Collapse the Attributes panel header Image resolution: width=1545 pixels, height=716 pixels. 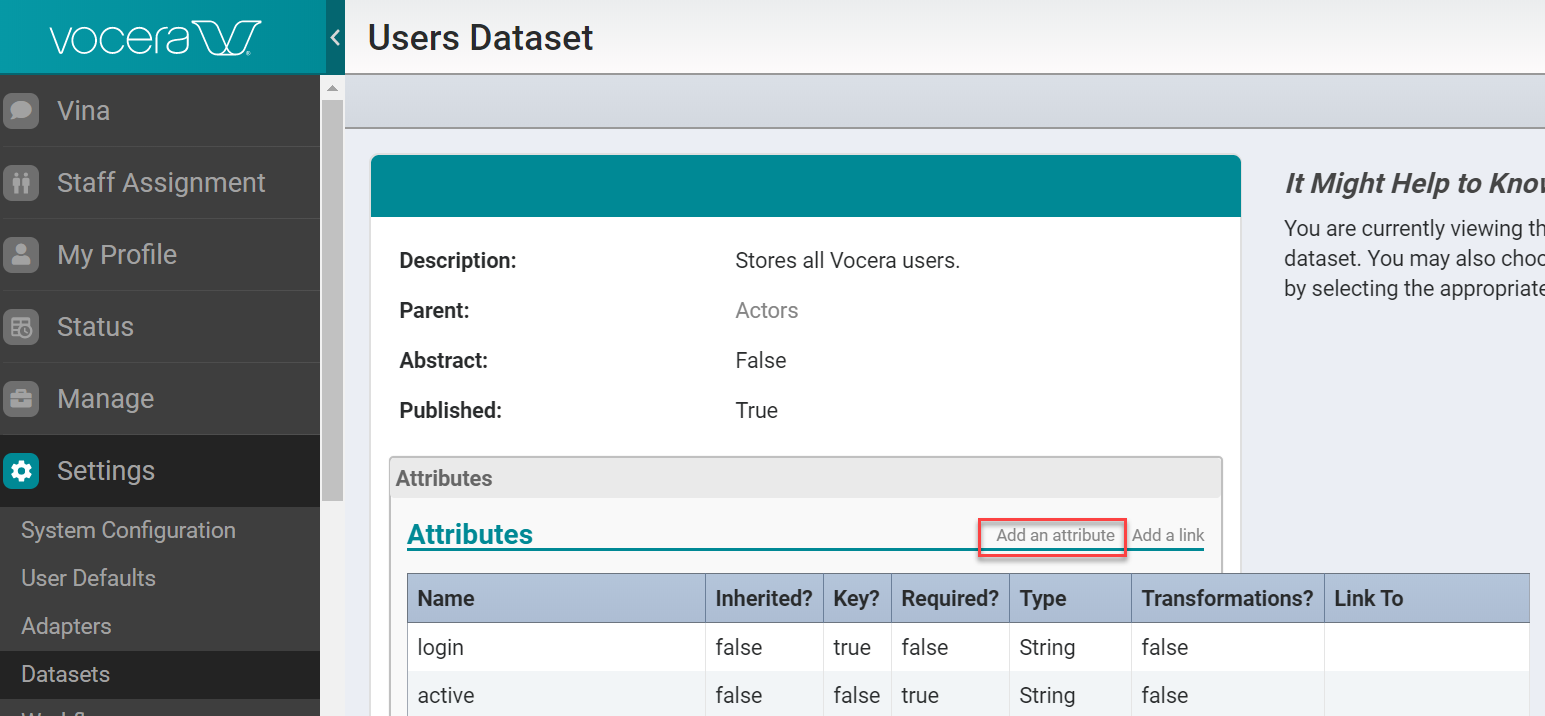[444, 478]
